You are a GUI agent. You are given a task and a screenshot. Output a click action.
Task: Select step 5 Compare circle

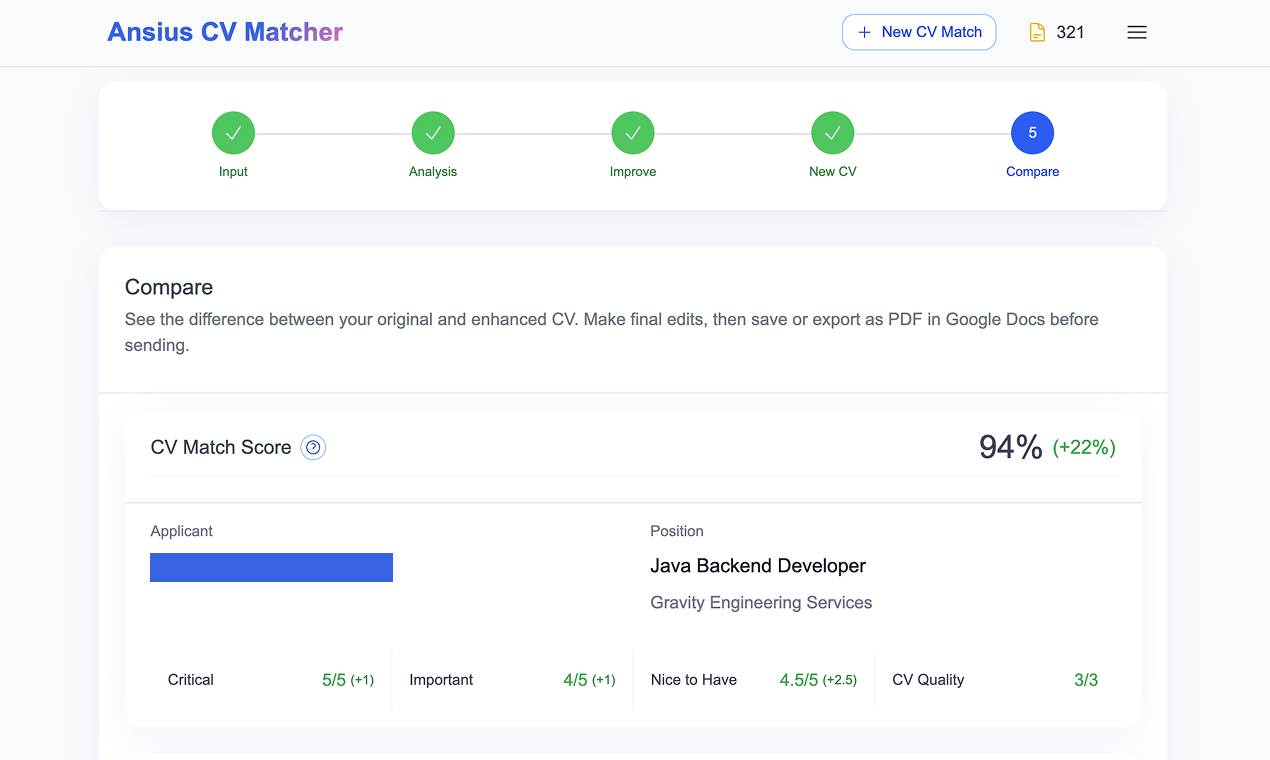(1033, 133)
